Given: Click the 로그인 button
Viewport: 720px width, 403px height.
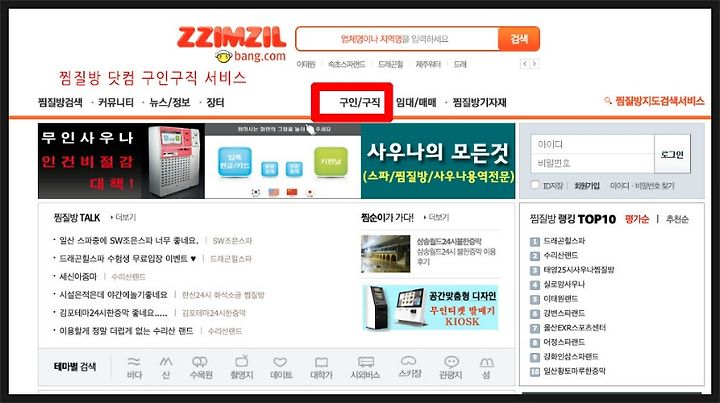Looking at the screenshot, I should (672, 154).
